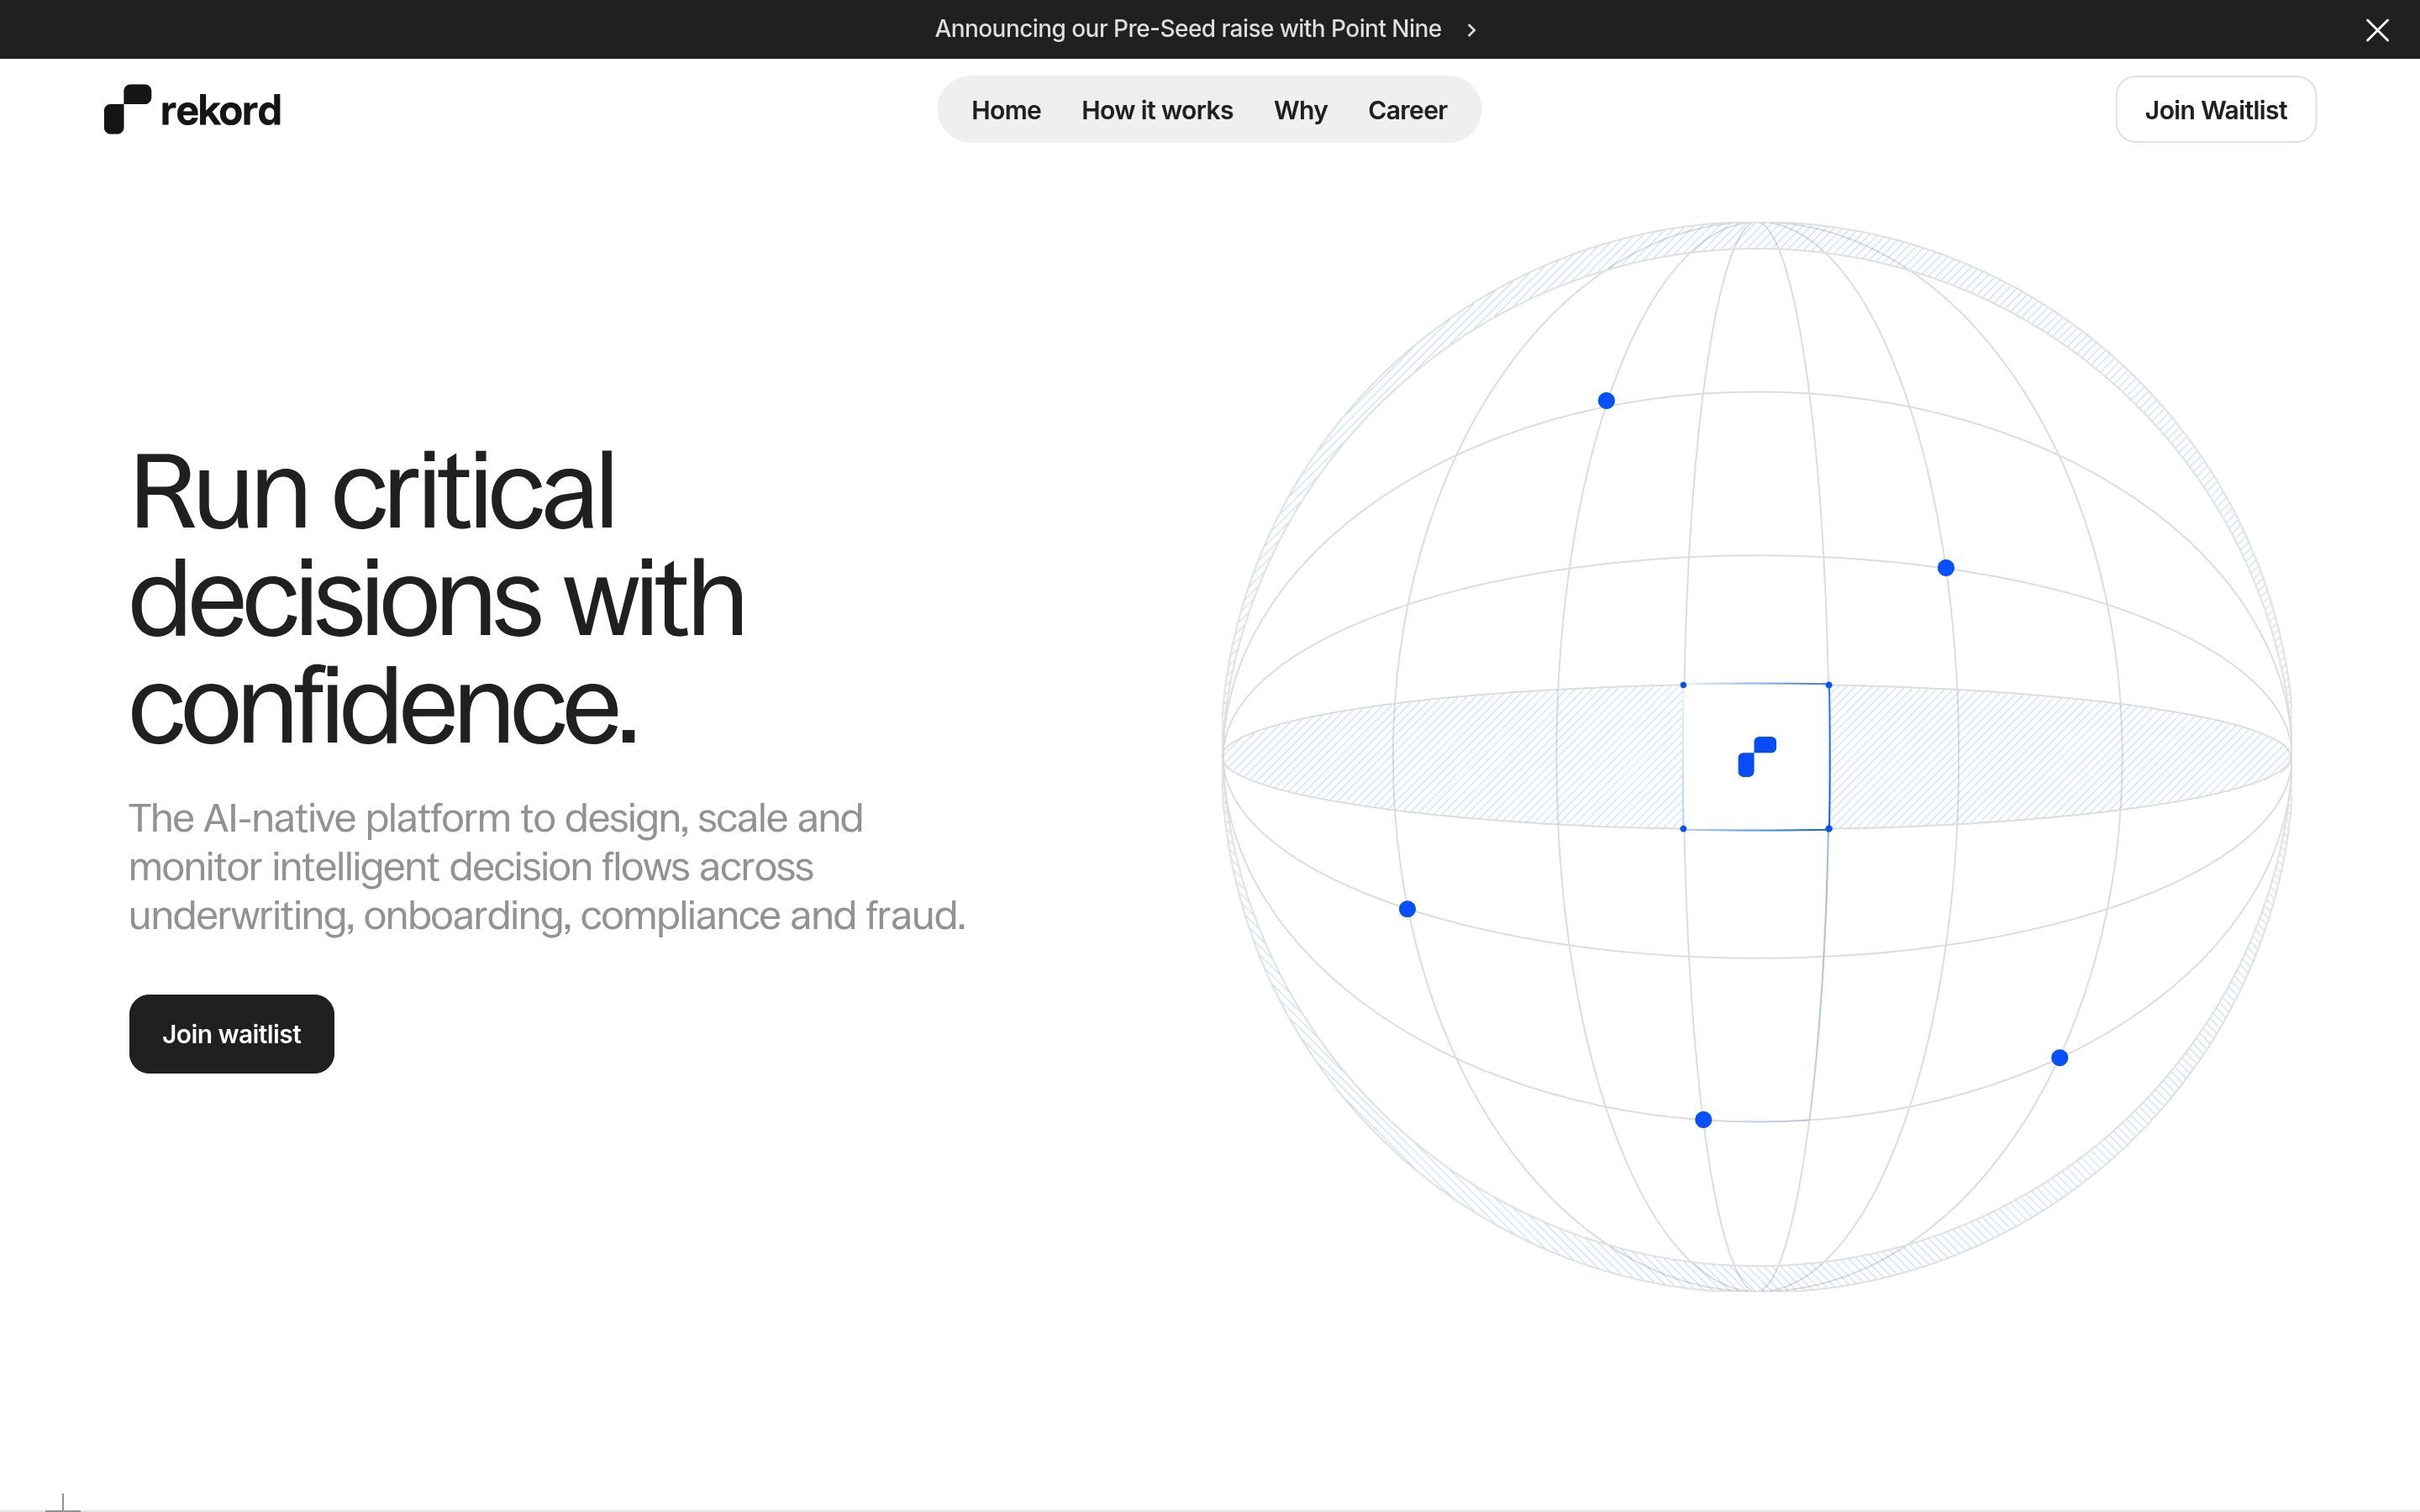
Task: Open the Career page link
Action: [1406, 110]
